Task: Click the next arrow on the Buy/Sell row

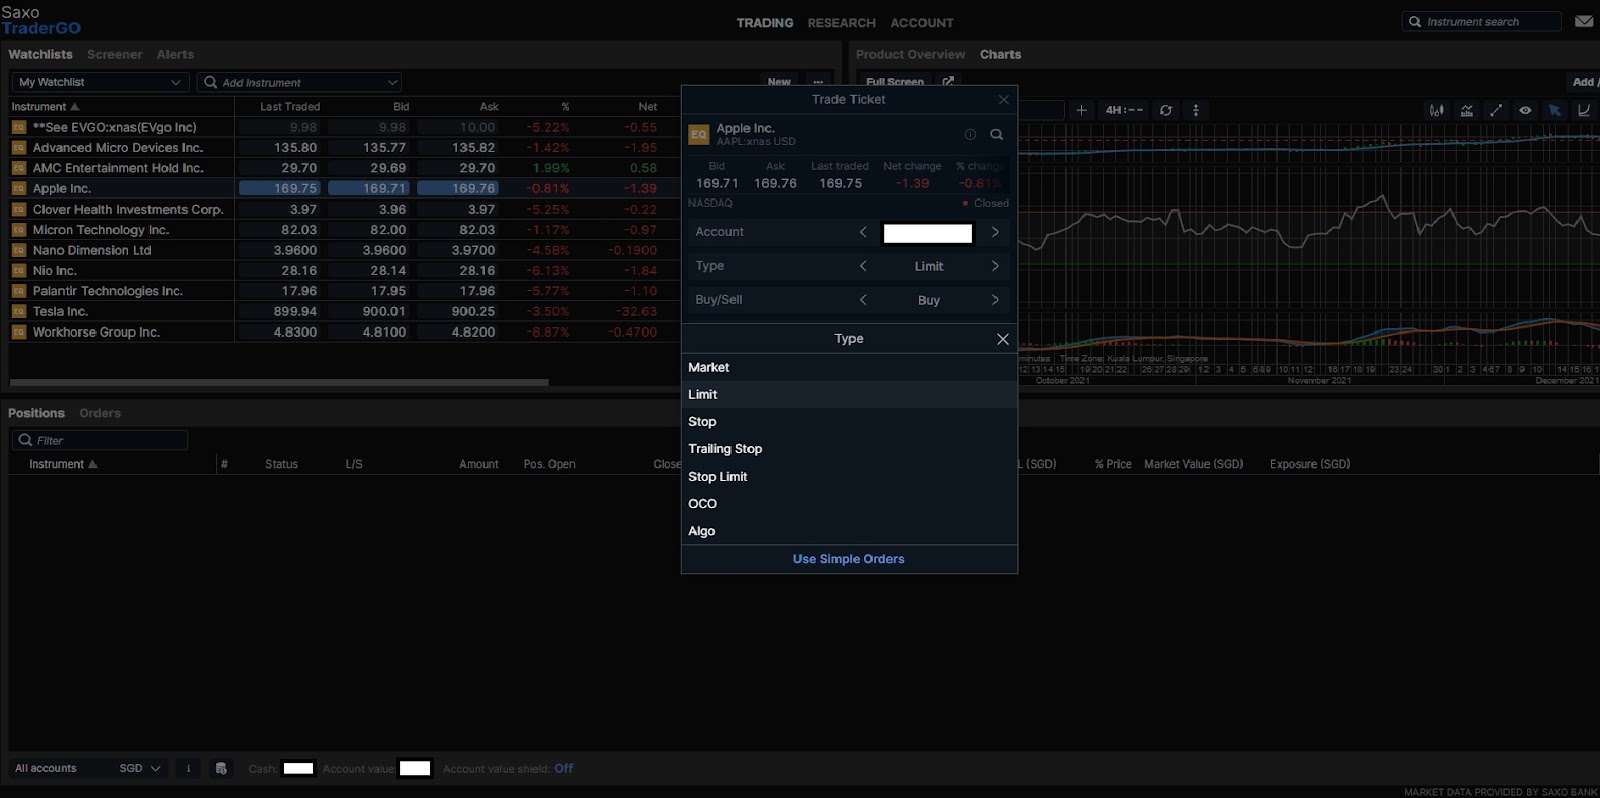Action: (x=995, y=300)
